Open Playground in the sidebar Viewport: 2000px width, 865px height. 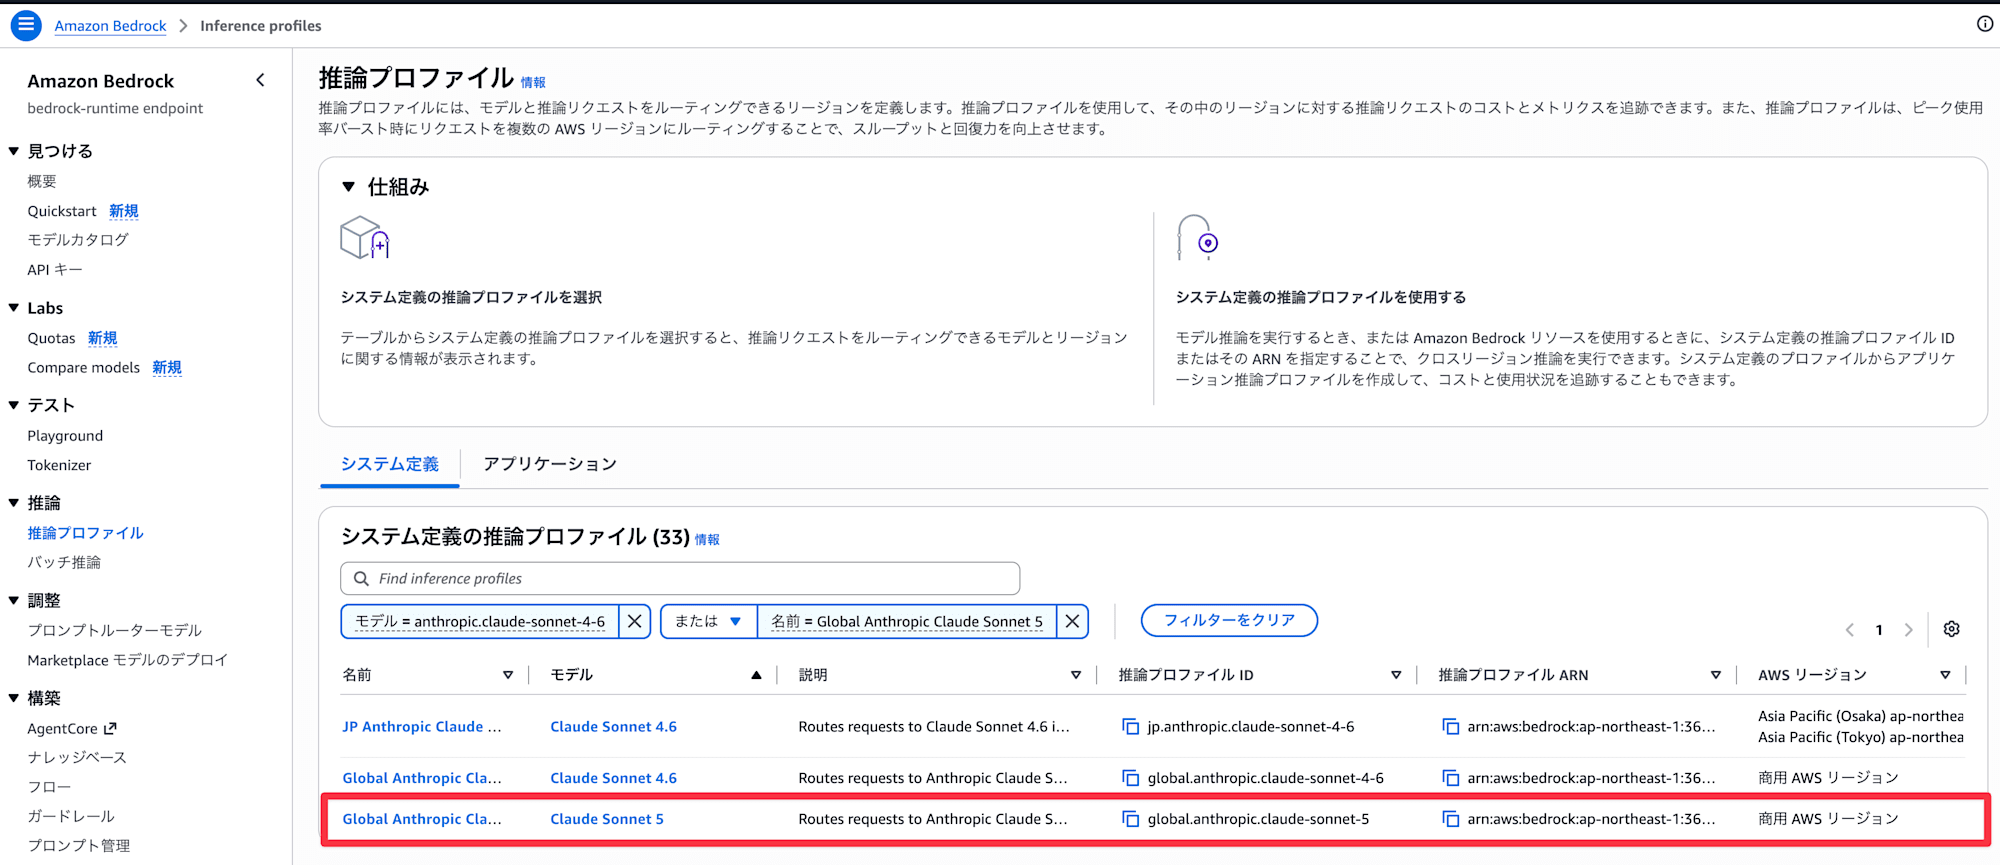(65, 436)
